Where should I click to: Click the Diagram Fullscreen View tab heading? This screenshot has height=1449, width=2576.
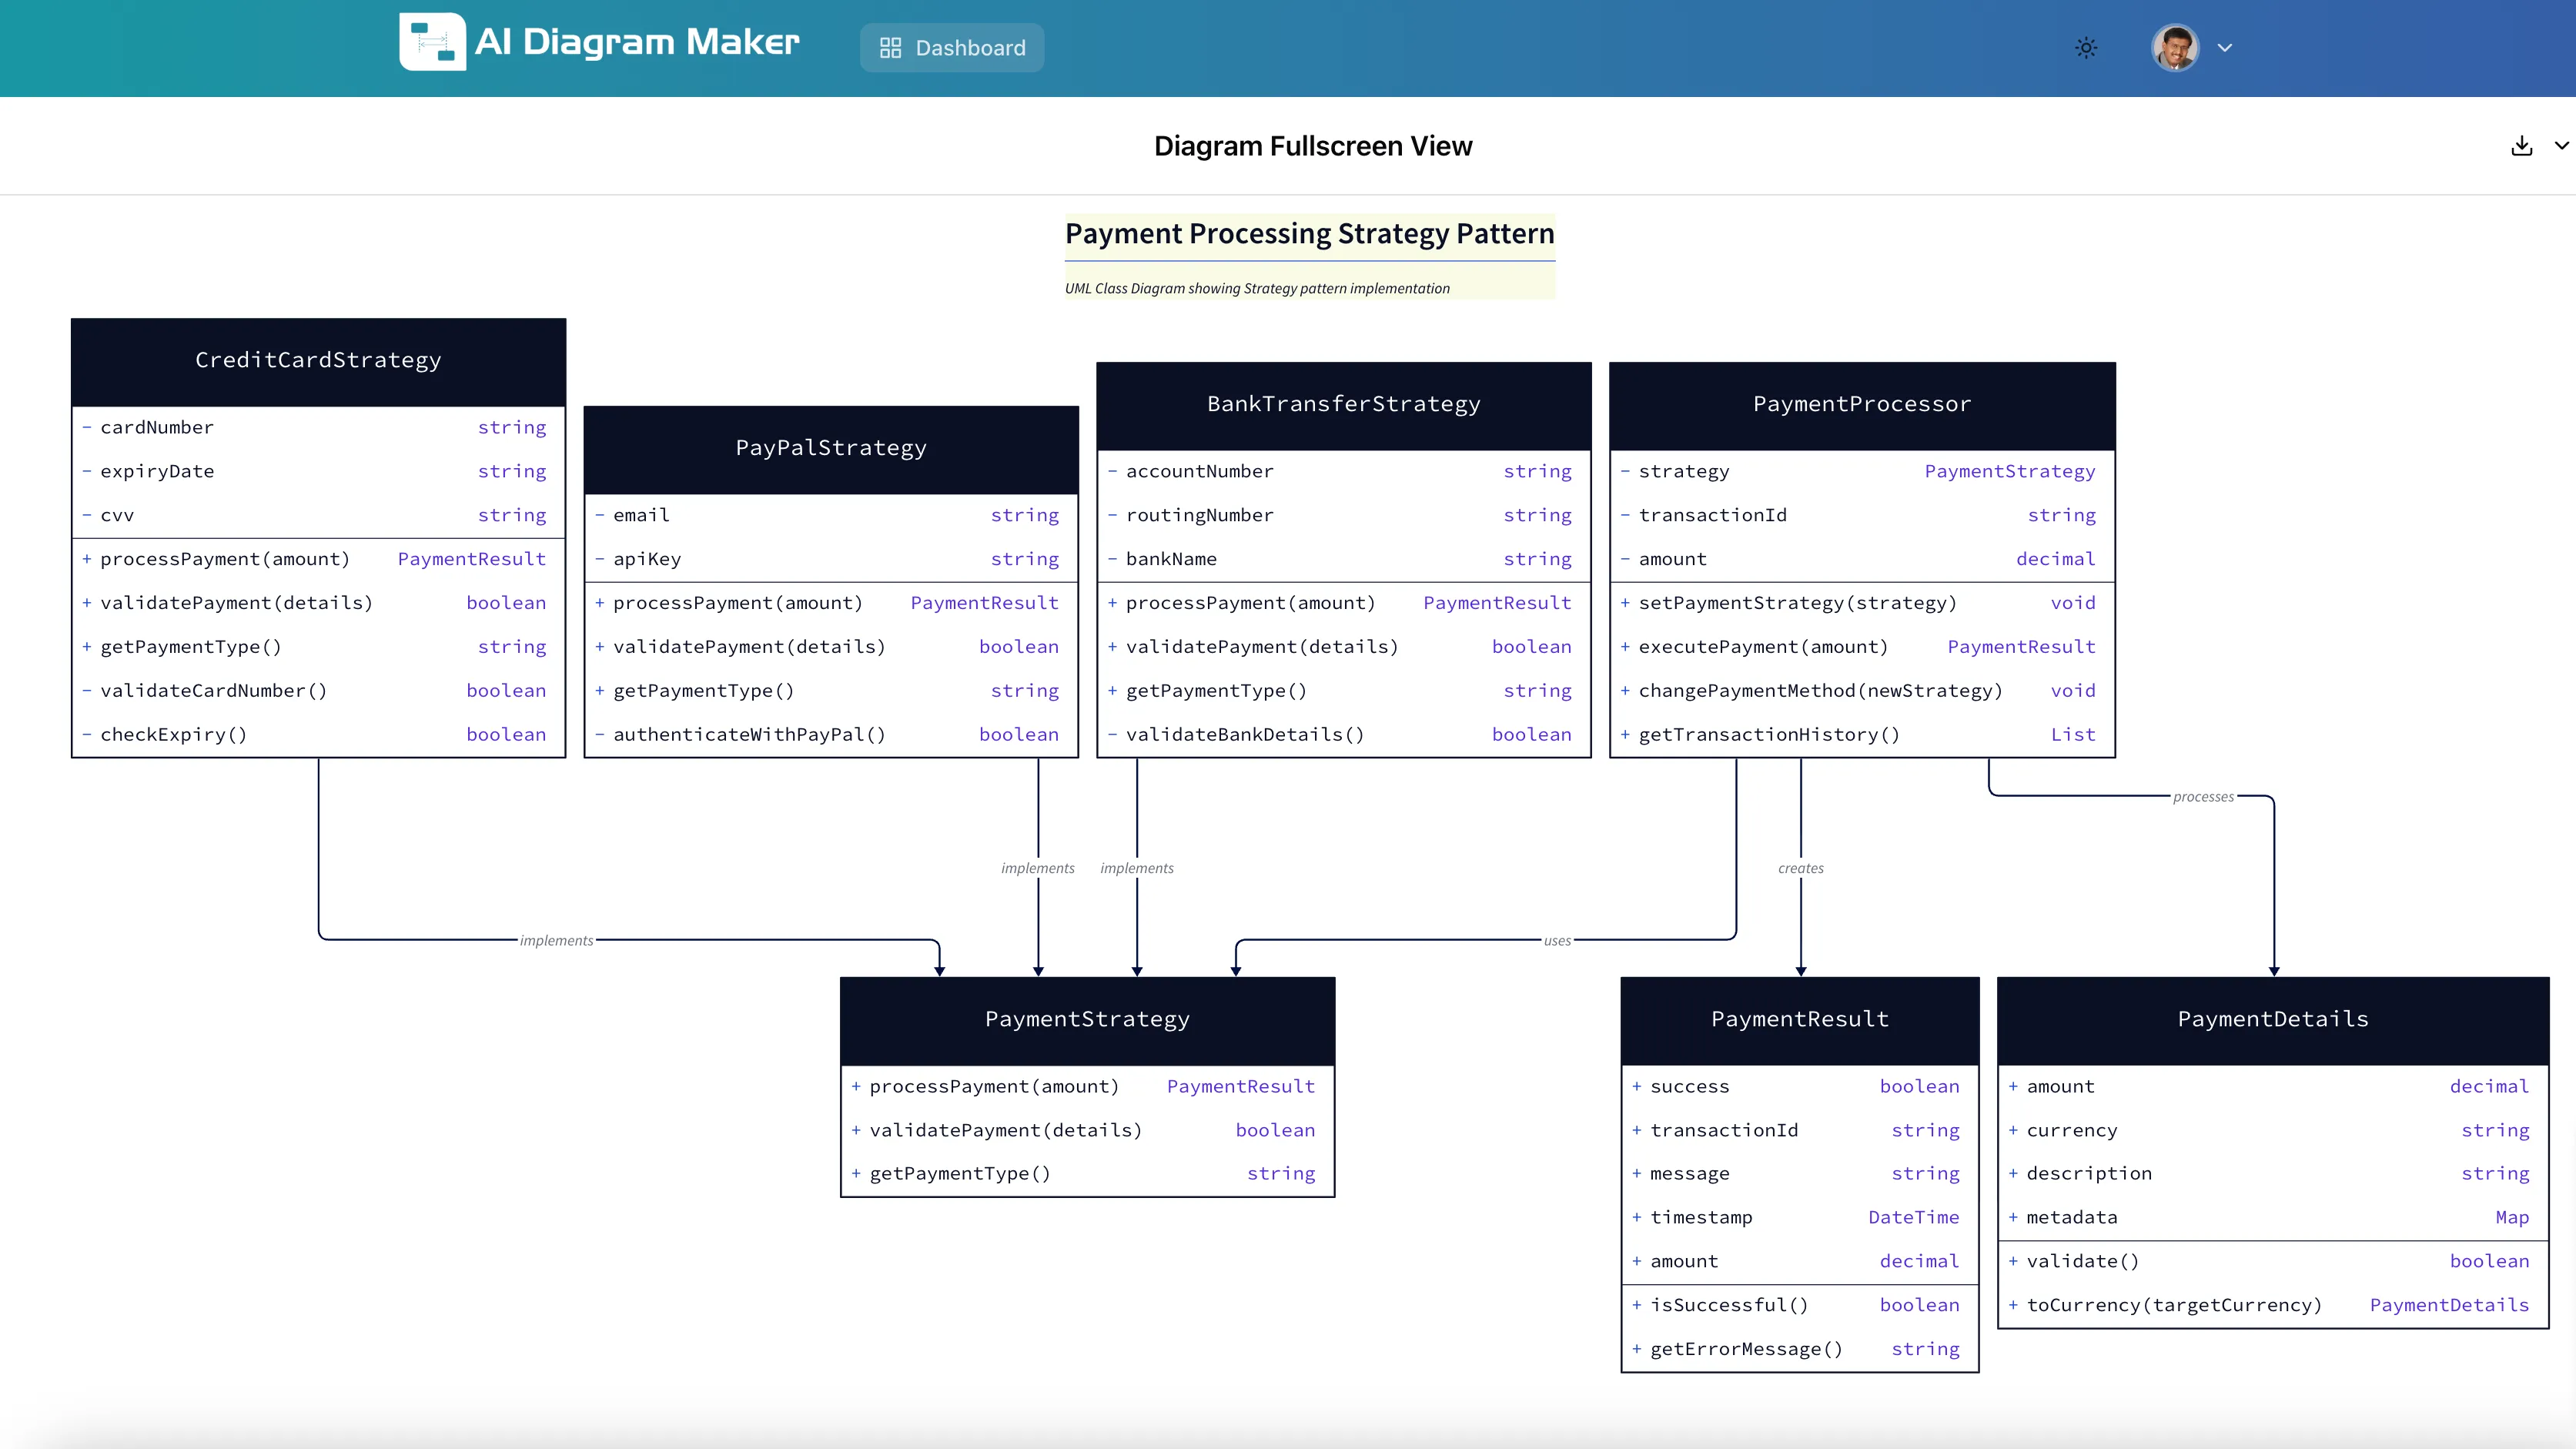[1313, 146]
